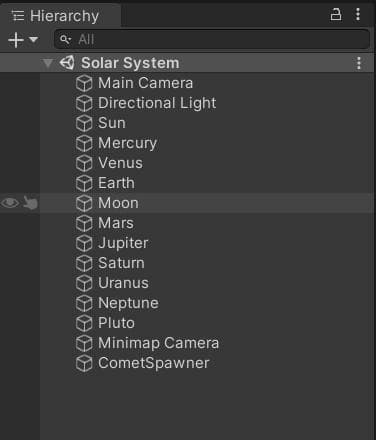Toggle Moon scene visibility eye
Screen dimensions: 376x440
click(10, 203)
